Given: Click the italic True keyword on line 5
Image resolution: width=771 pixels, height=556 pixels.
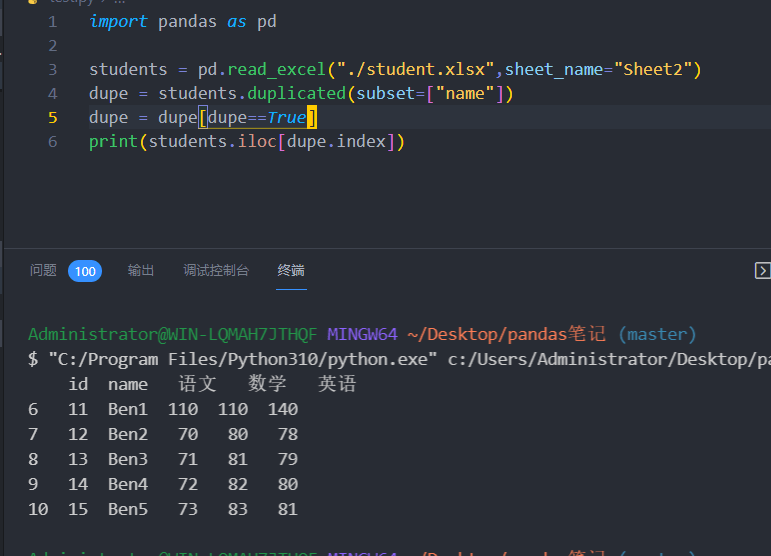Looking at the screenshot, I should pyautogui.click(x=287, y=118).
